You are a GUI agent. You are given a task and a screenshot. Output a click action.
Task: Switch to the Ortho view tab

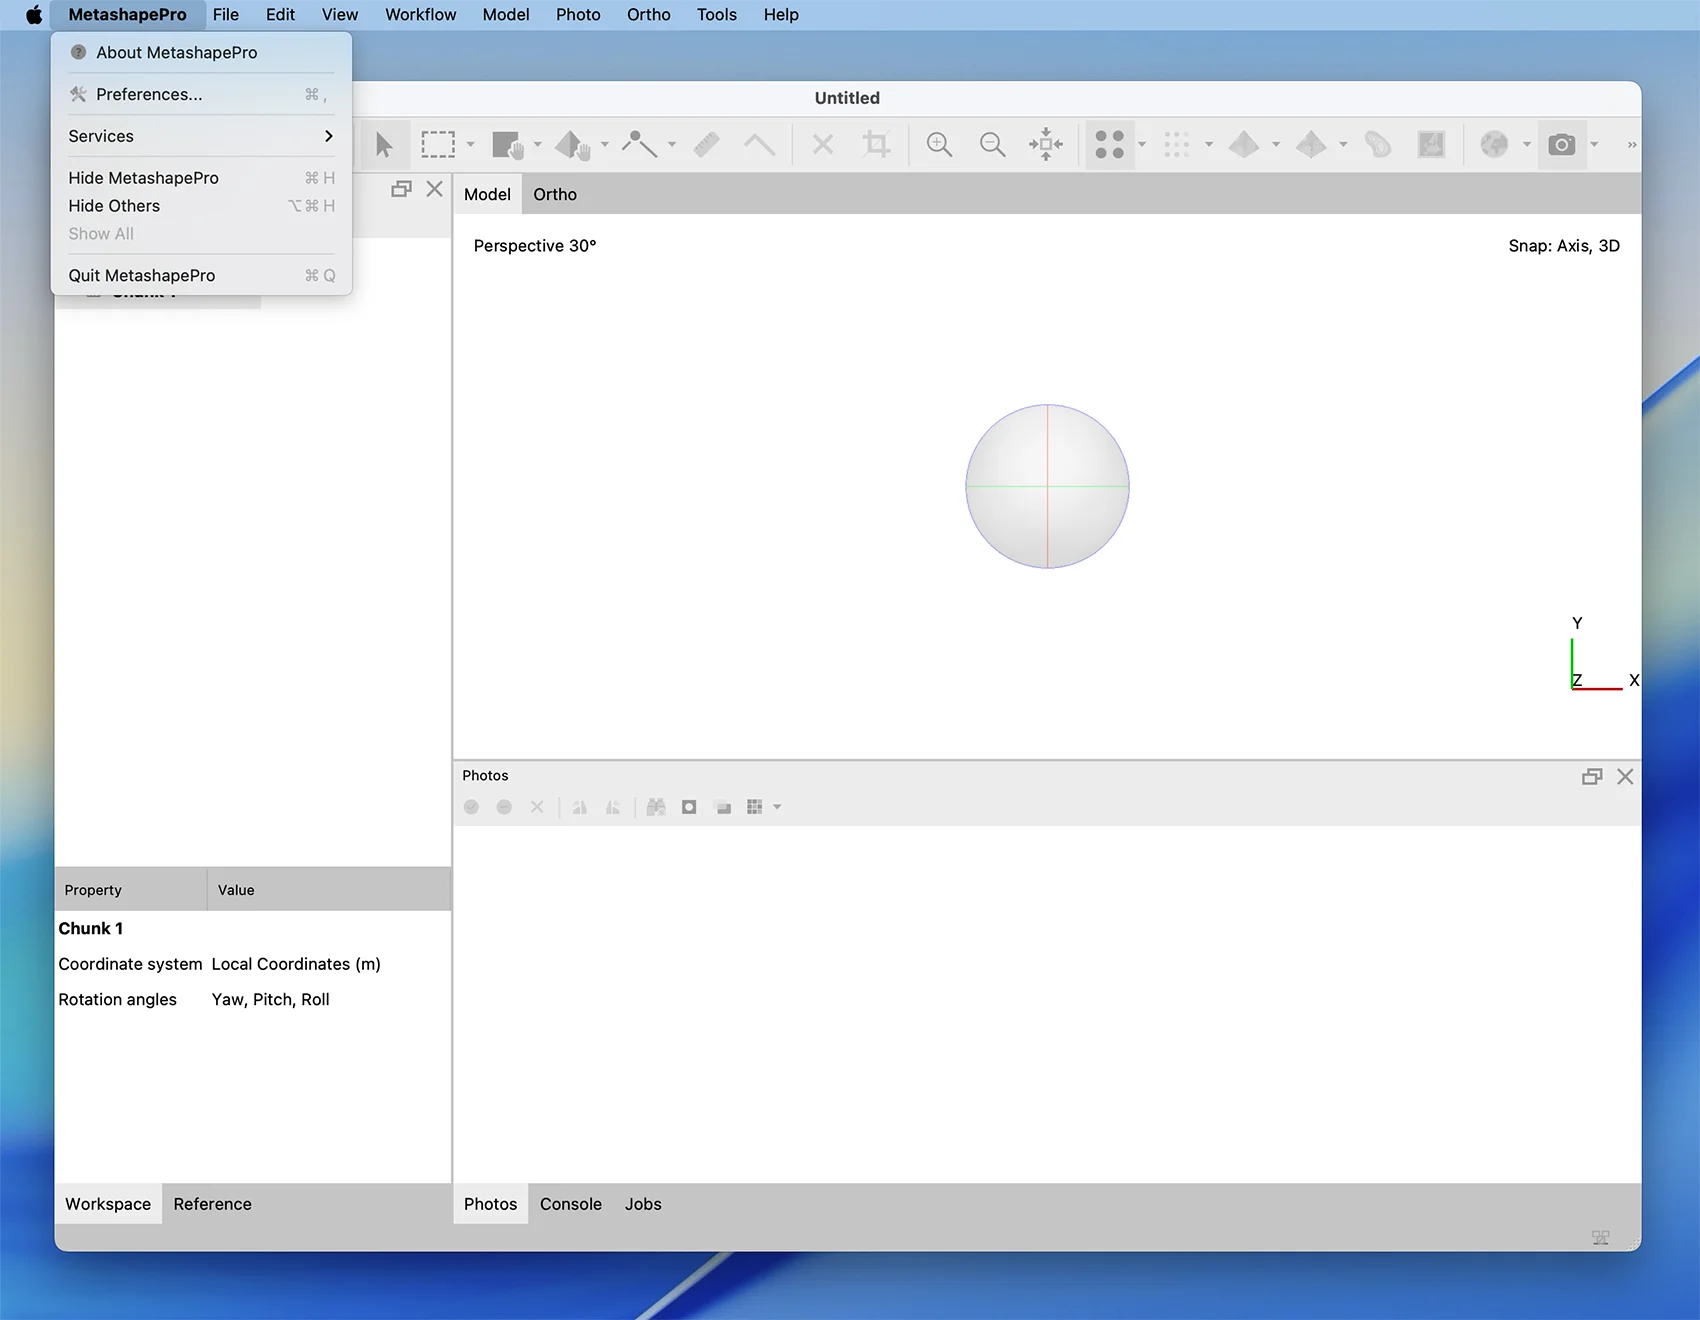pyautogui.click(x=555, y=194)
